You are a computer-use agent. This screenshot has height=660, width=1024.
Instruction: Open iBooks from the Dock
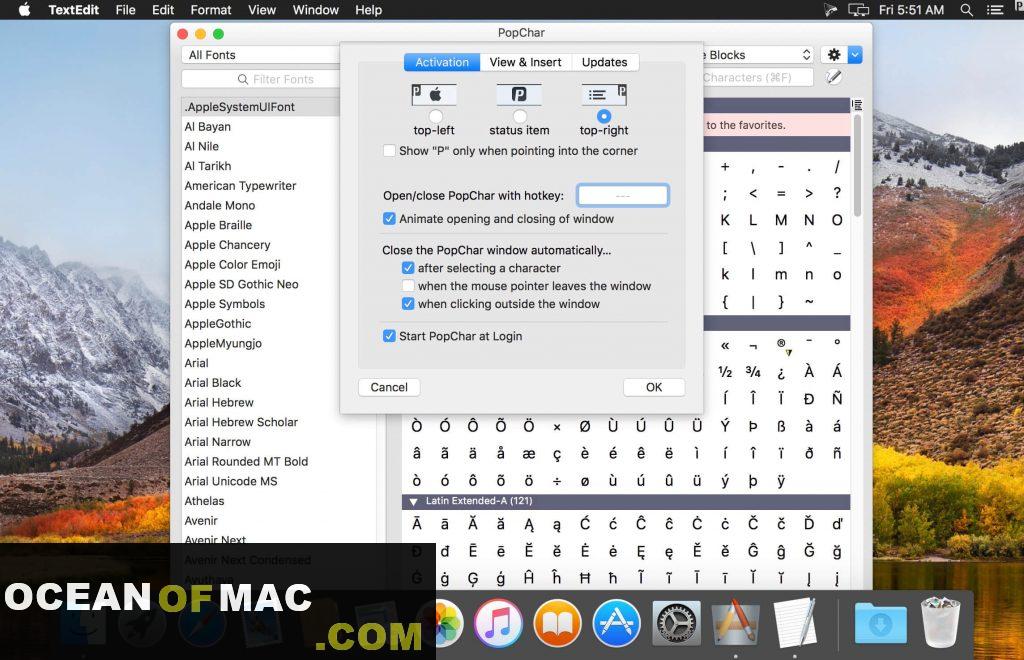(557, 623)
